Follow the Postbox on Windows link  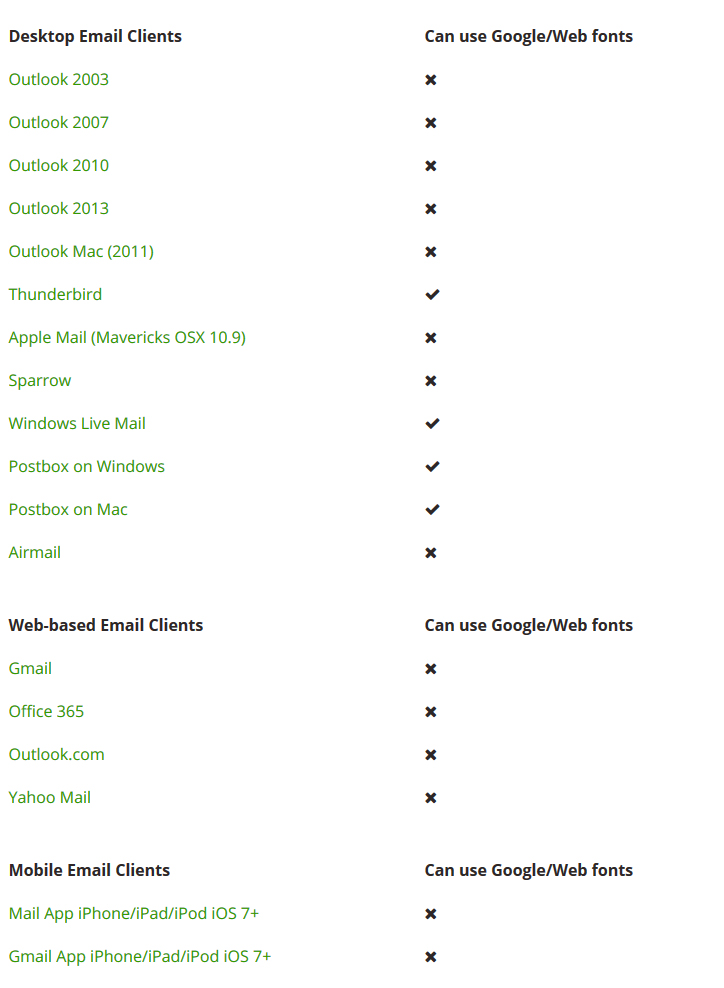tap(87, 467)
